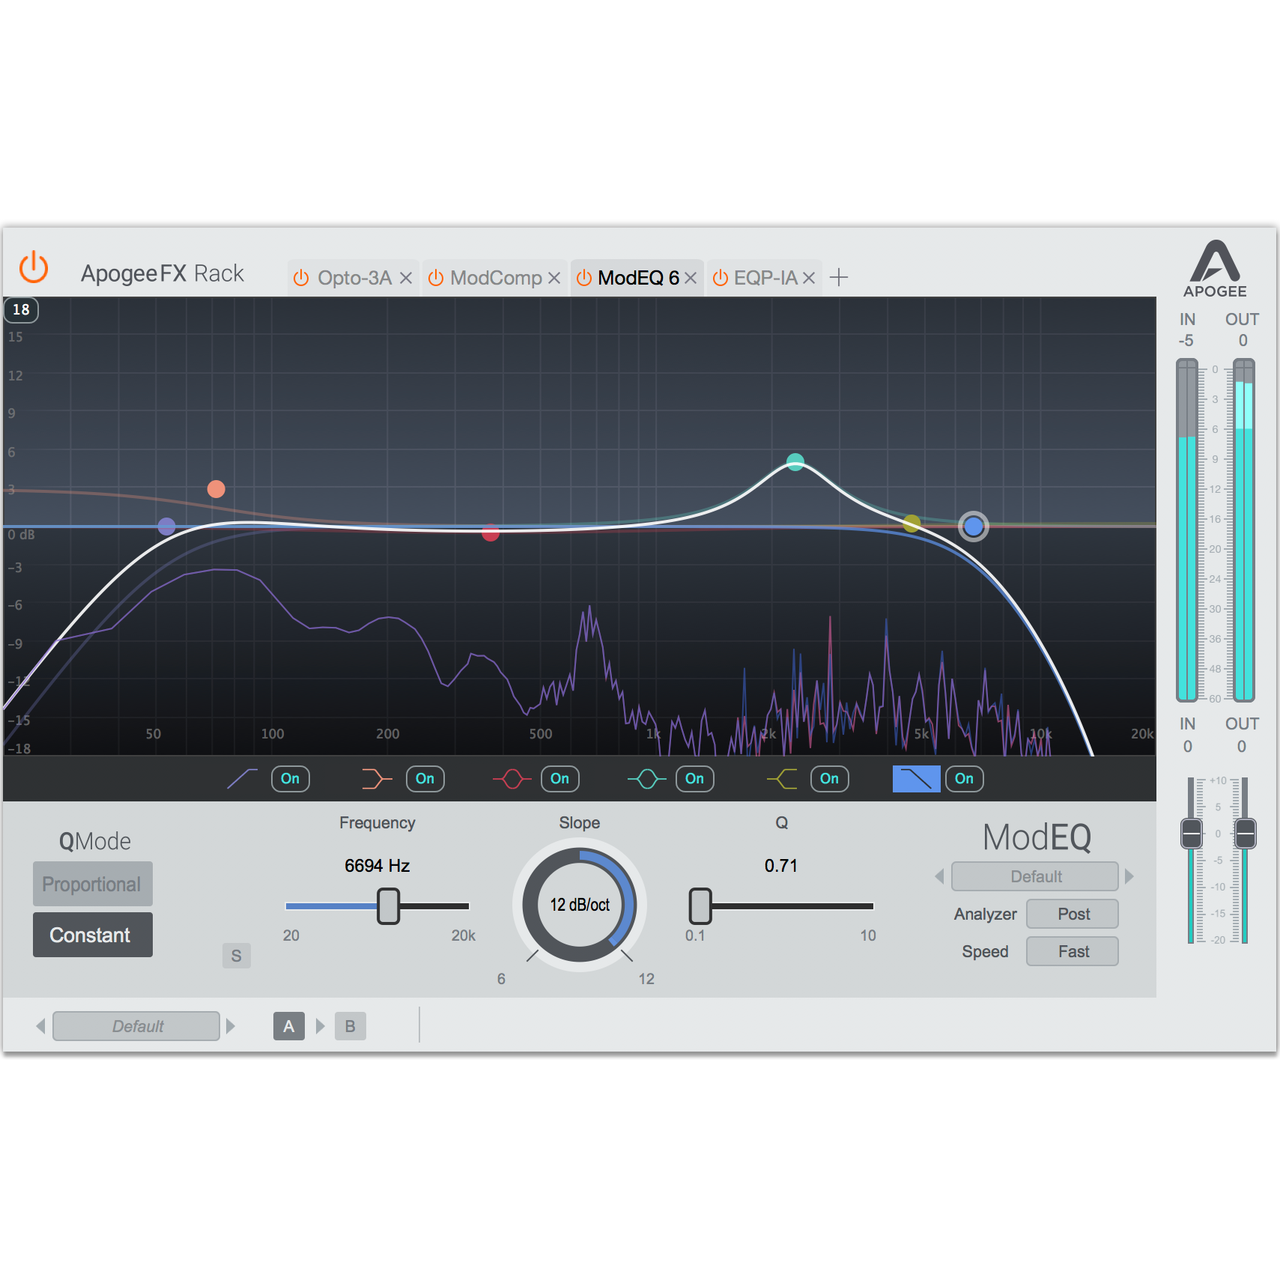Toggle the low-pass band On switch

click(963, 778)
